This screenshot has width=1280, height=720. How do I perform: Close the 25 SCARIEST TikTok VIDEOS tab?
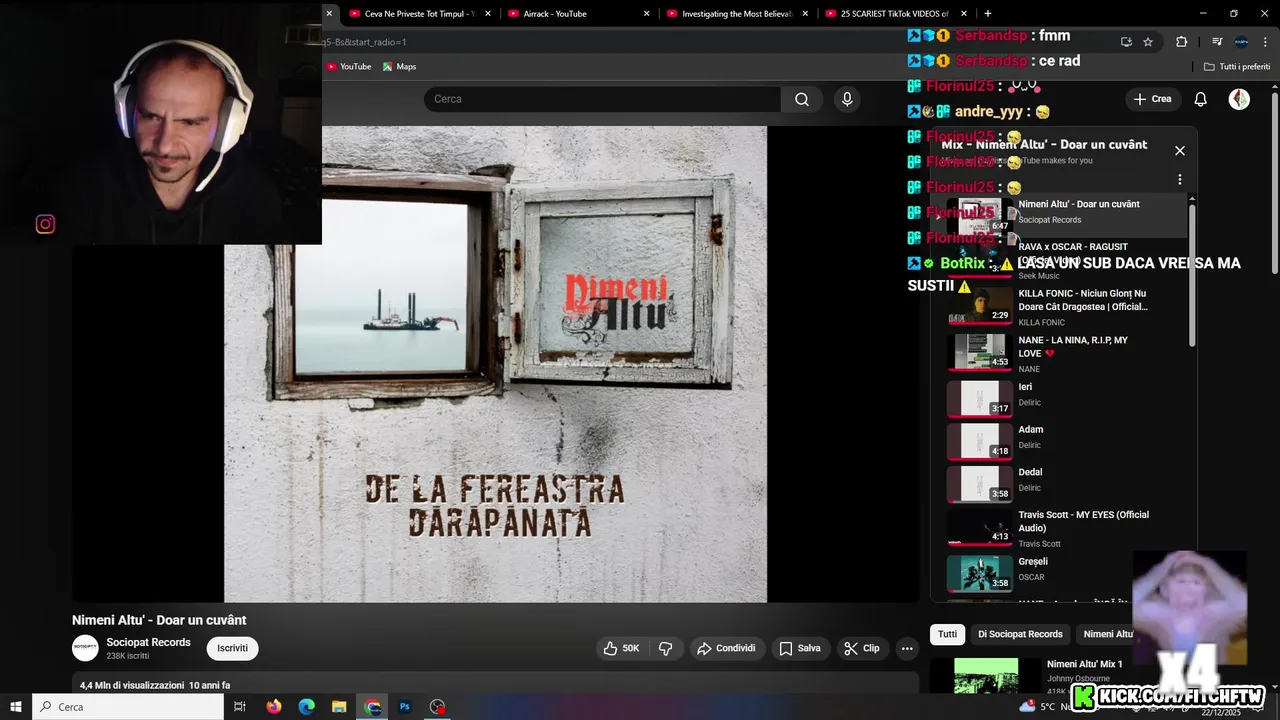964,13
